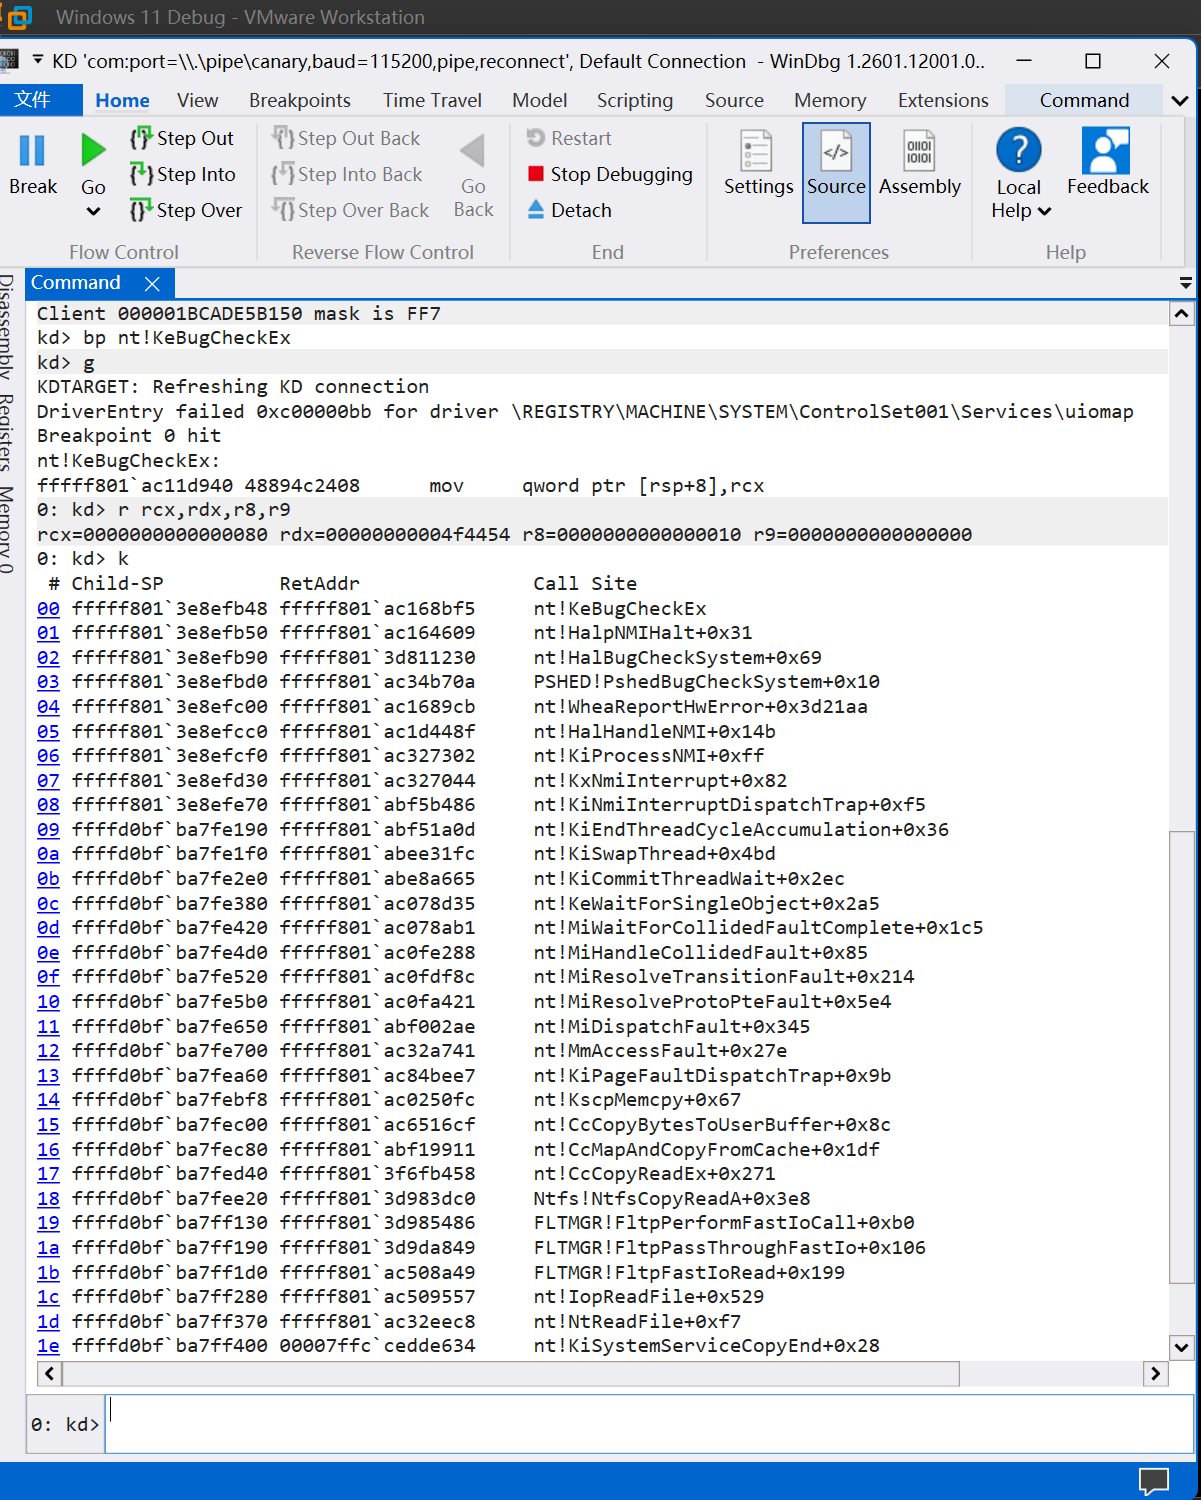
Task: Click stack frame 1e link
Action: [48, 1346]
